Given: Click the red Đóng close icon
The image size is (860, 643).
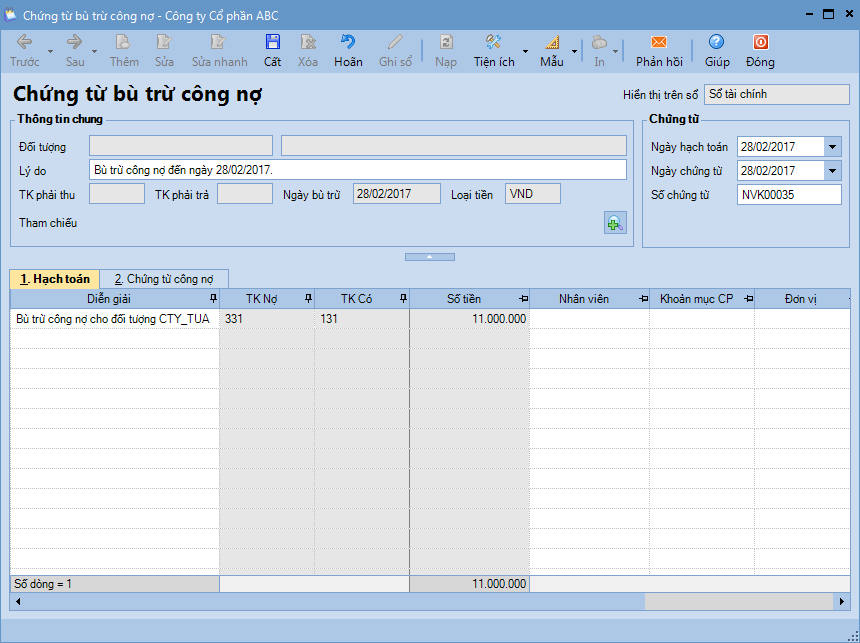Looking at the screenshot, I should [x=760, y=43].
